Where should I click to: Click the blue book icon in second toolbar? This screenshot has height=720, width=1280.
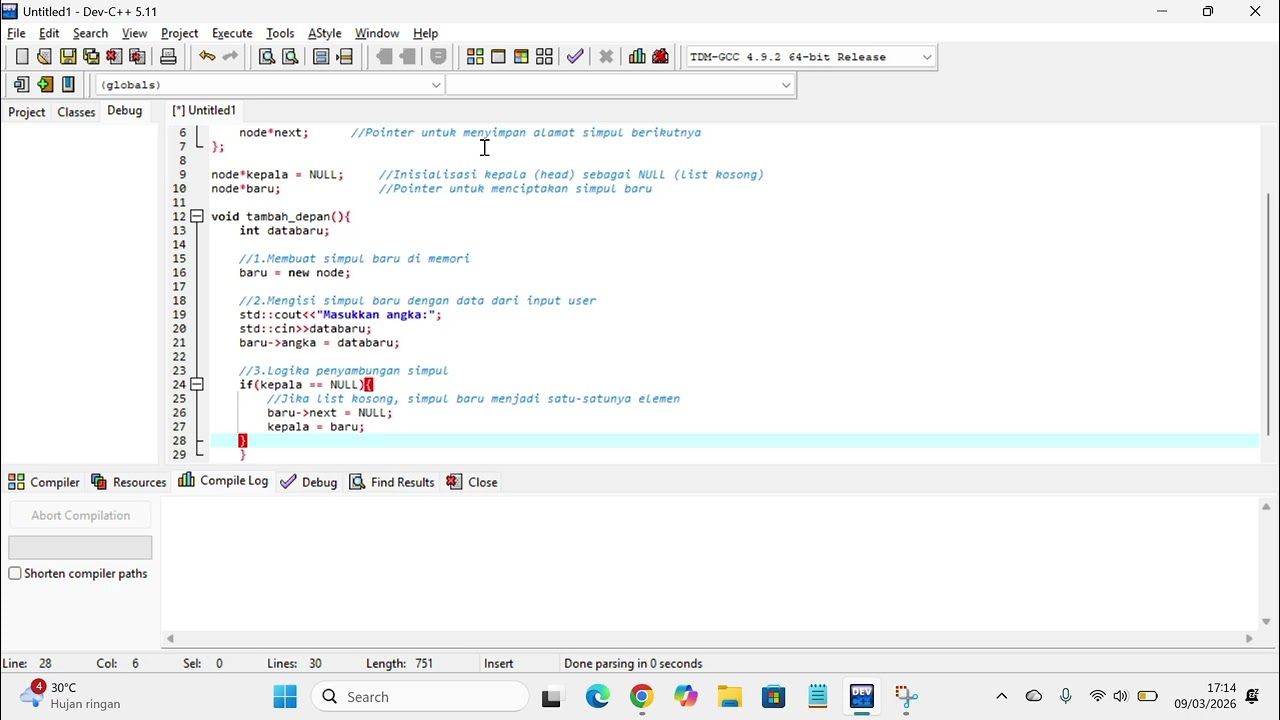coord(68,85)
